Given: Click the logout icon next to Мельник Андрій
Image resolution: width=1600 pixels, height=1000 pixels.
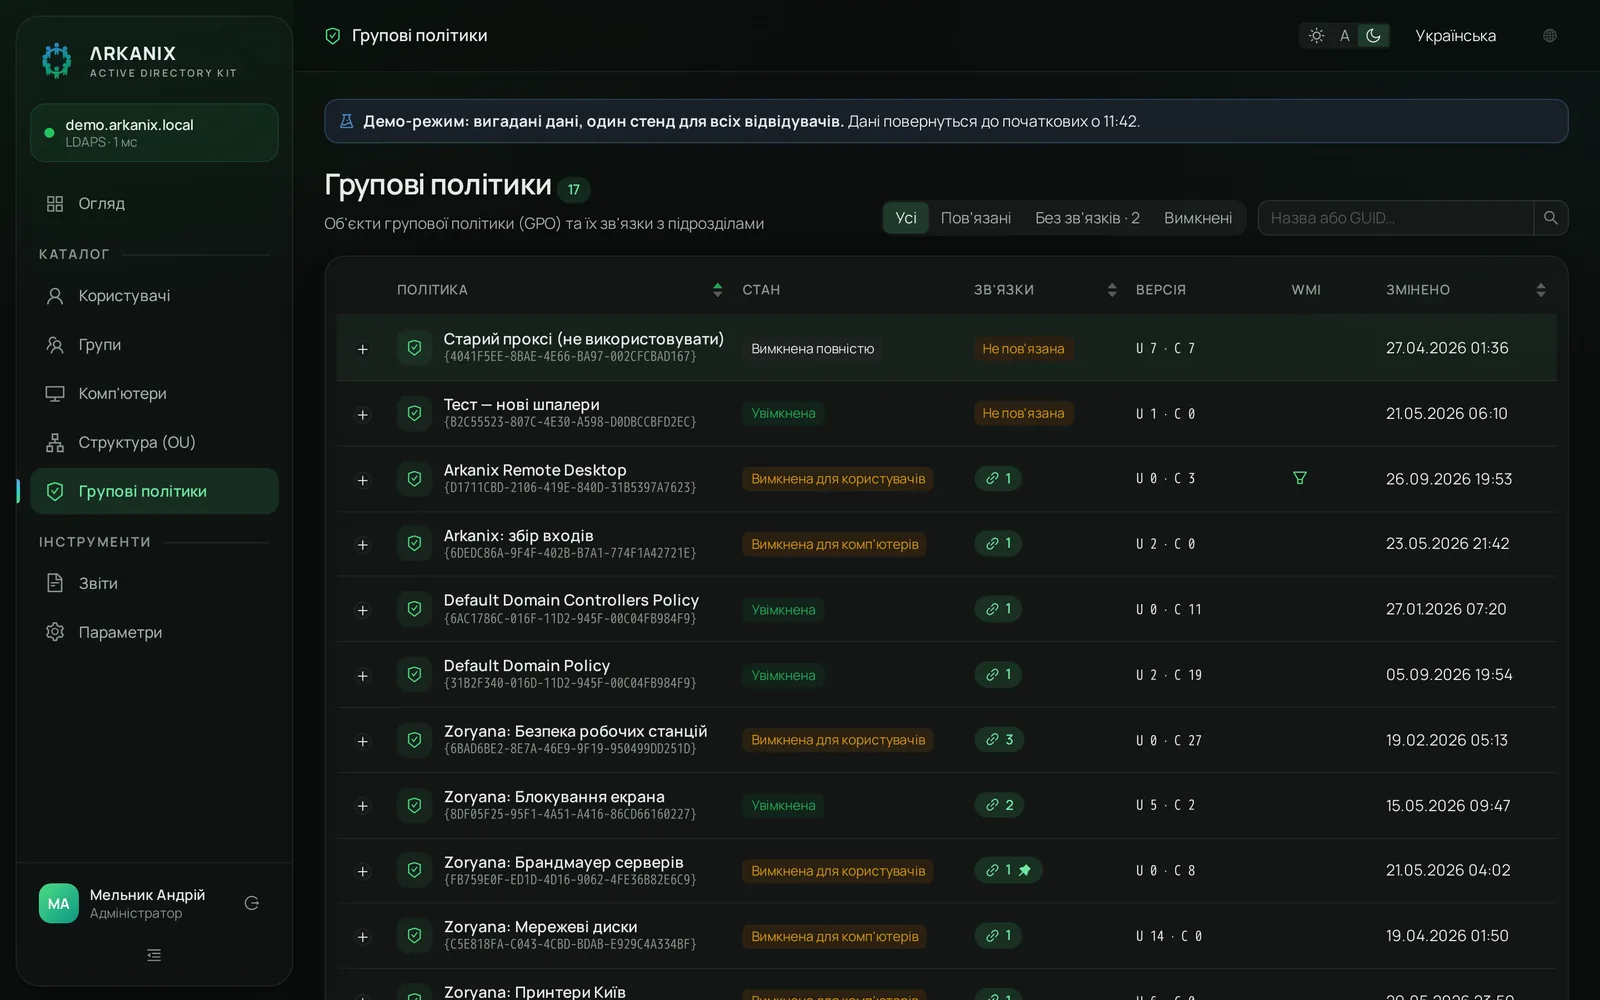Looking at the screenshot, I should click(x=252, y=904).
